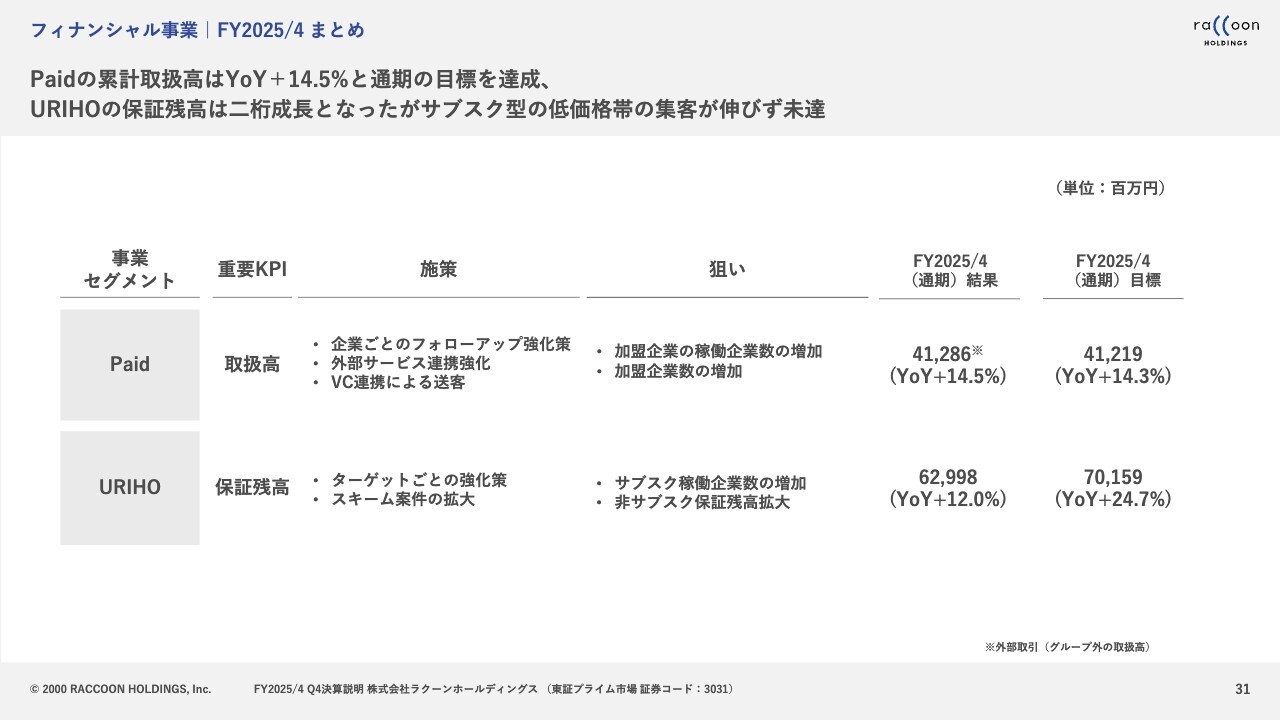
Task: Click the '重要KPI' column header
Action: point(252,269)
